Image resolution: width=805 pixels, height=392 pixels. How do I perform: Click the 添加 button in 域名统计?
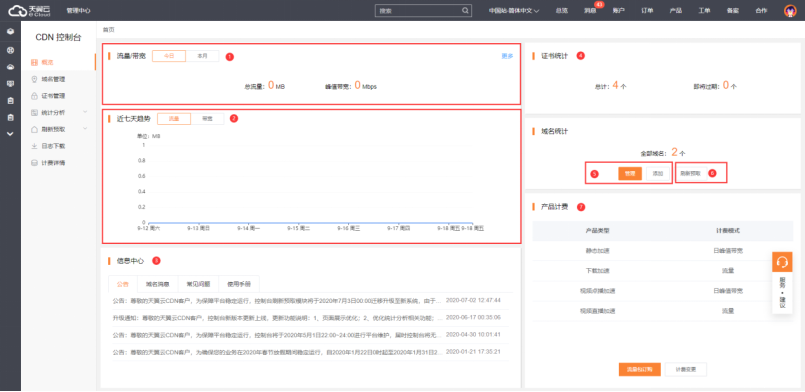658,173
